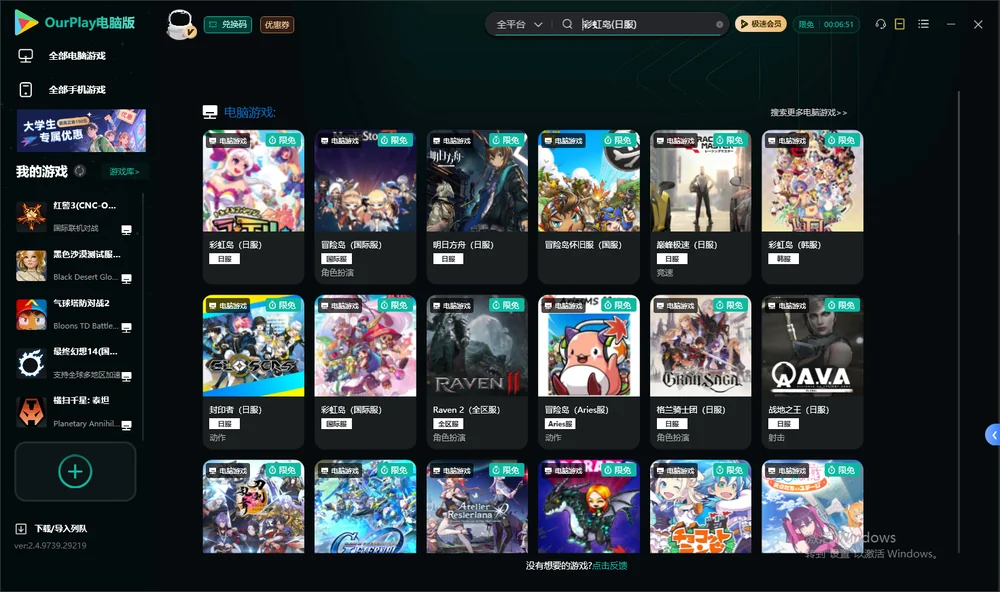Open 下载/导入列队 download queue
The image size is (1000, 592).
(51, 528)
